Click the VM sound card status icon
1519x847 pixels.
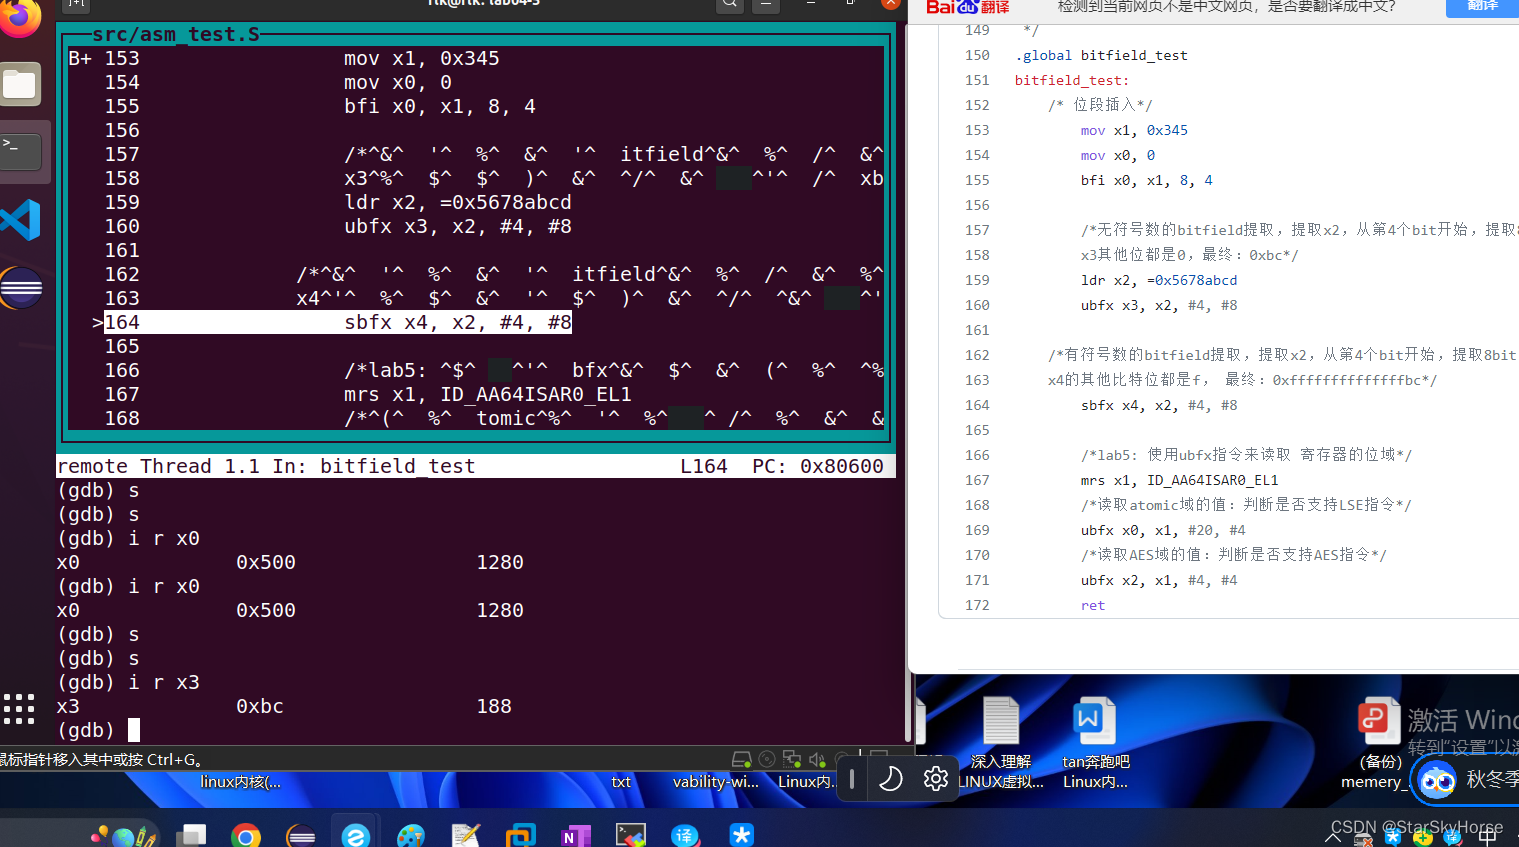(x=817, y=759)
